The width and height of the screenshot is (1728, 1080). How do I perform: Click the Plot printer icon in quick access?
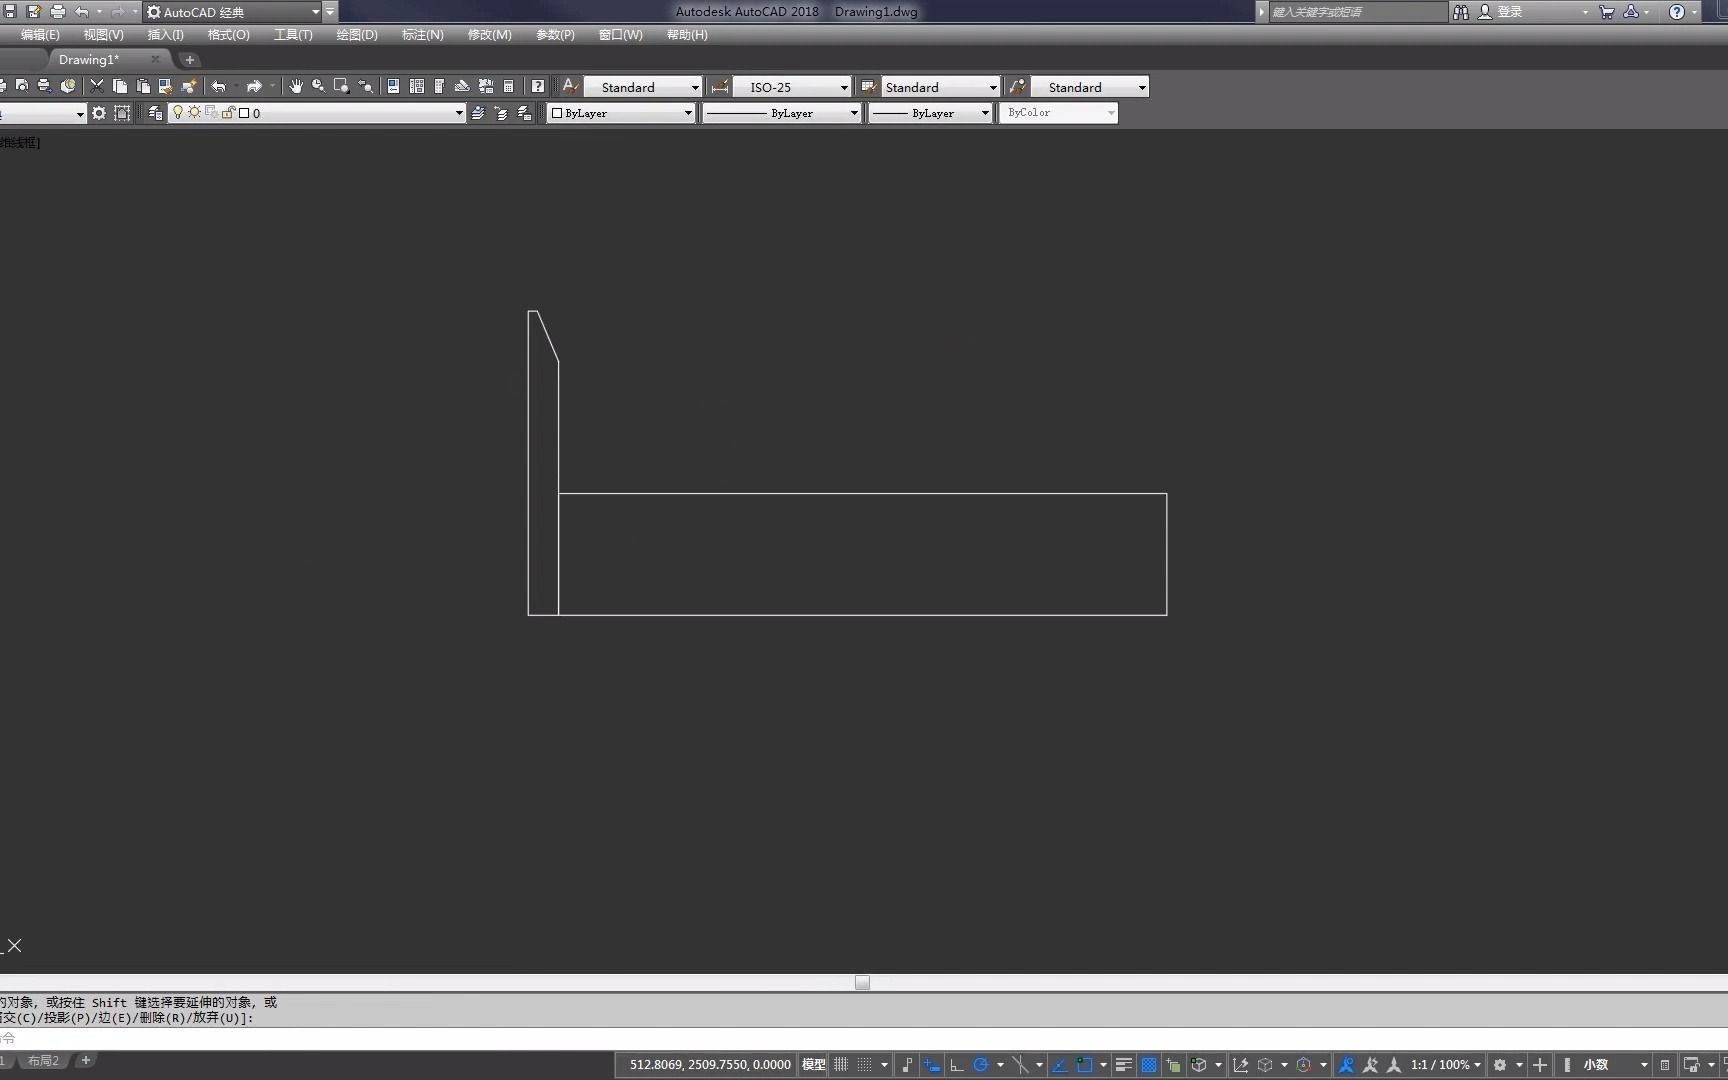coord(57,12)
